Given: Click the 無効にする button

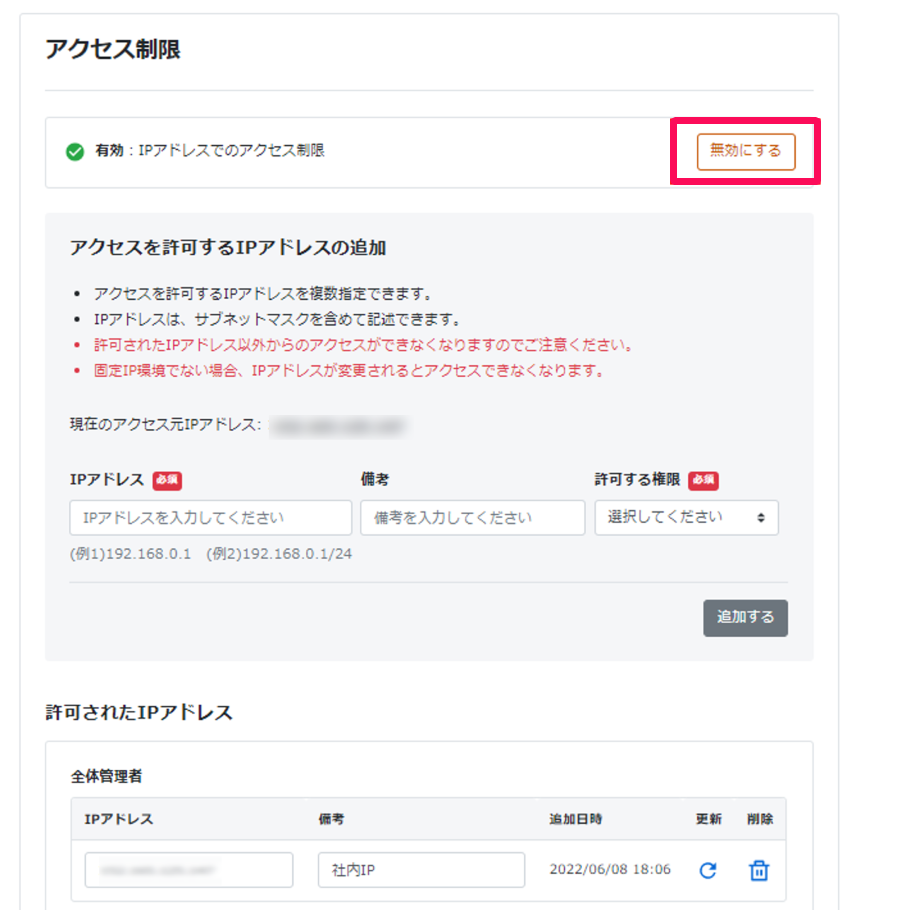Looking at the screenshot, I should point(746,151).
